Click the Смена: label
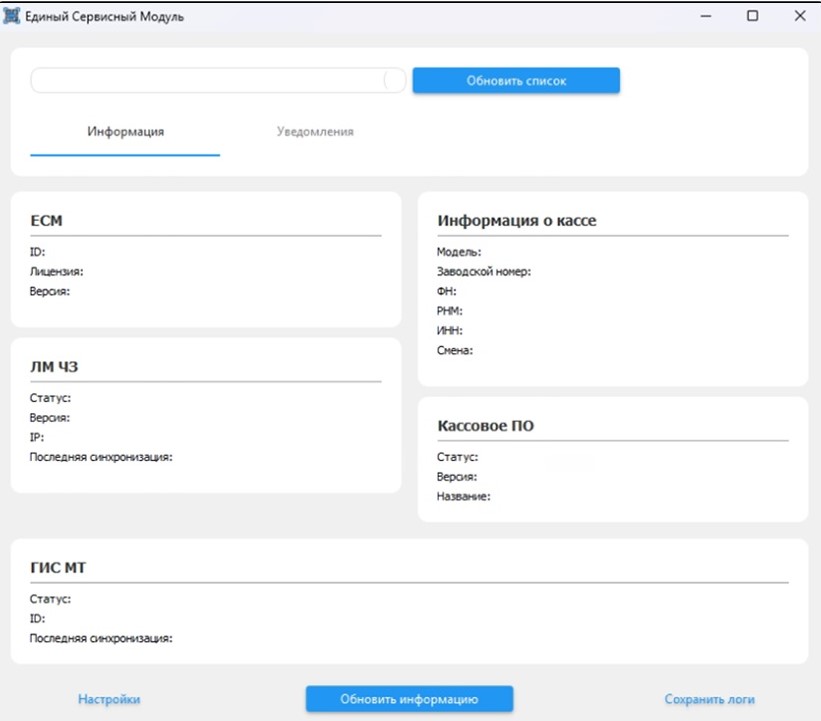This screenshot has width=821, height=721. (x=455, y=350)
